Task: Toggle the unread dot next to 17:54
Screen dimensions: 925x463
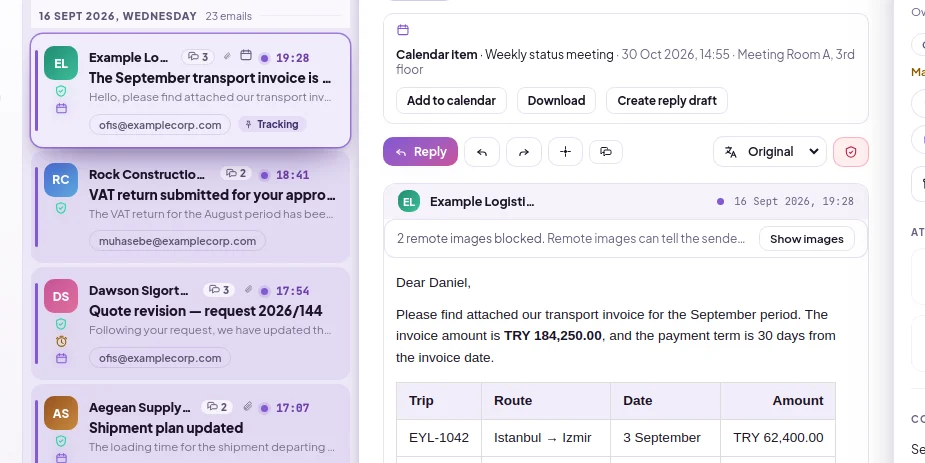Action: 264,291
